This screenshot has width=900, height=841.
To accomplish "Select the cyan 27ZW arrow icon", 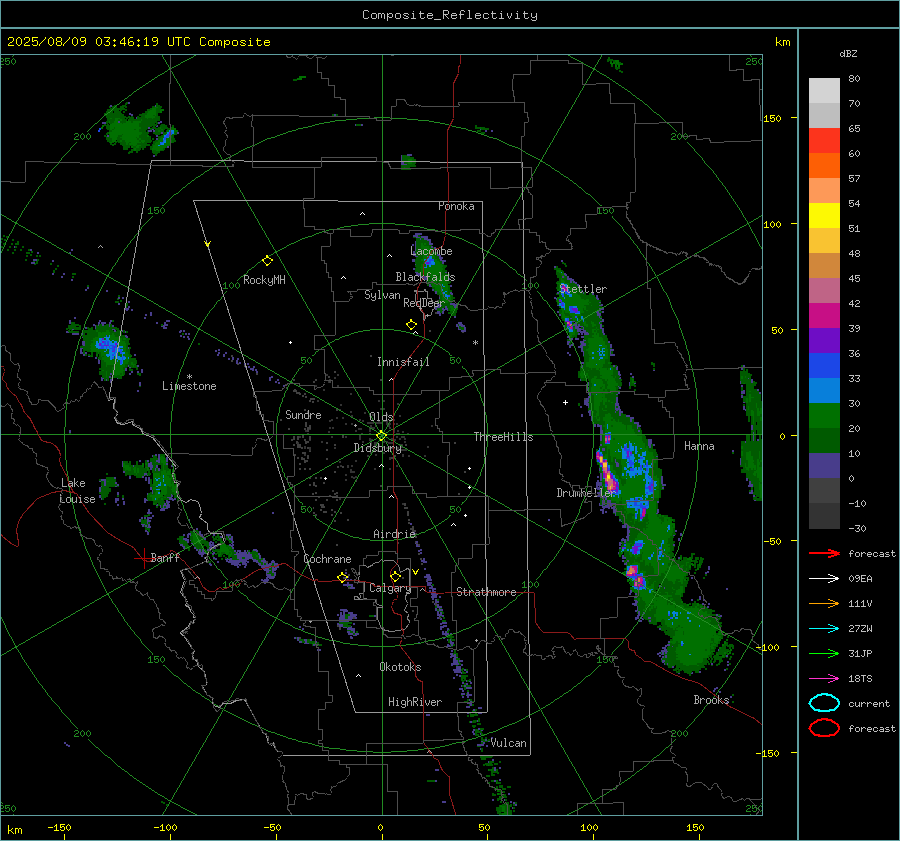I will coord(824,629).
